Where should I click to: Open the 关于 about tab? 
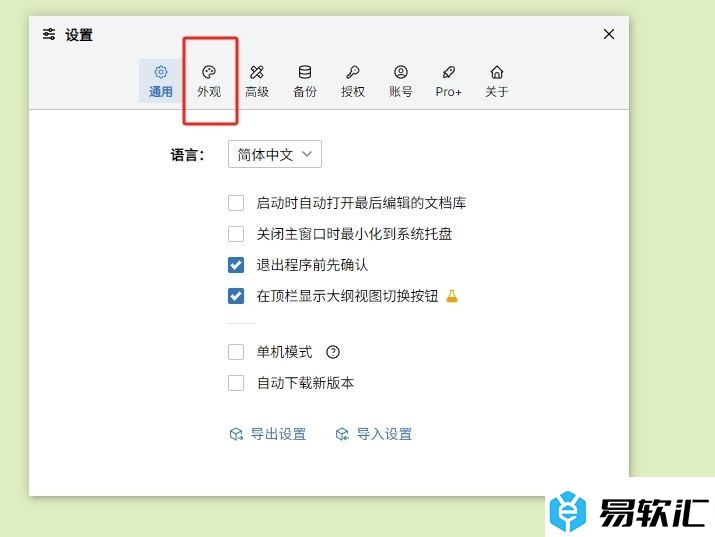(497, 81)
